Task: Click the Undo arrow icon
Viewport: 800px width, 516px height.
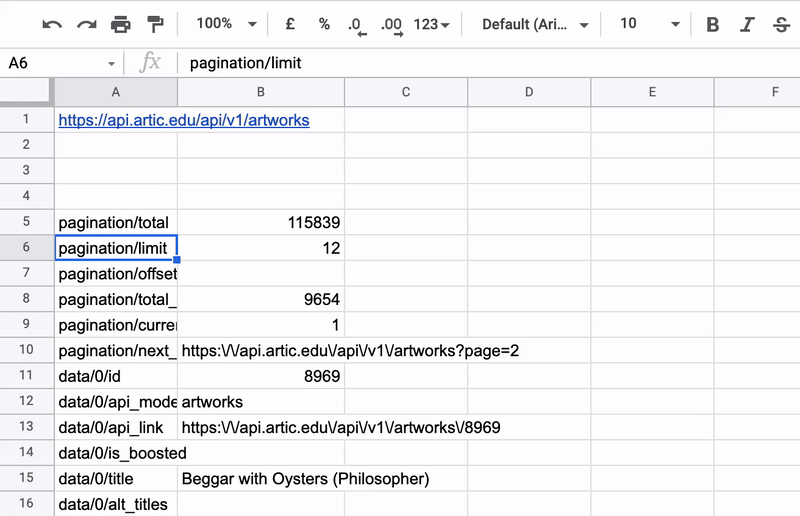Action: pos(52,24)
